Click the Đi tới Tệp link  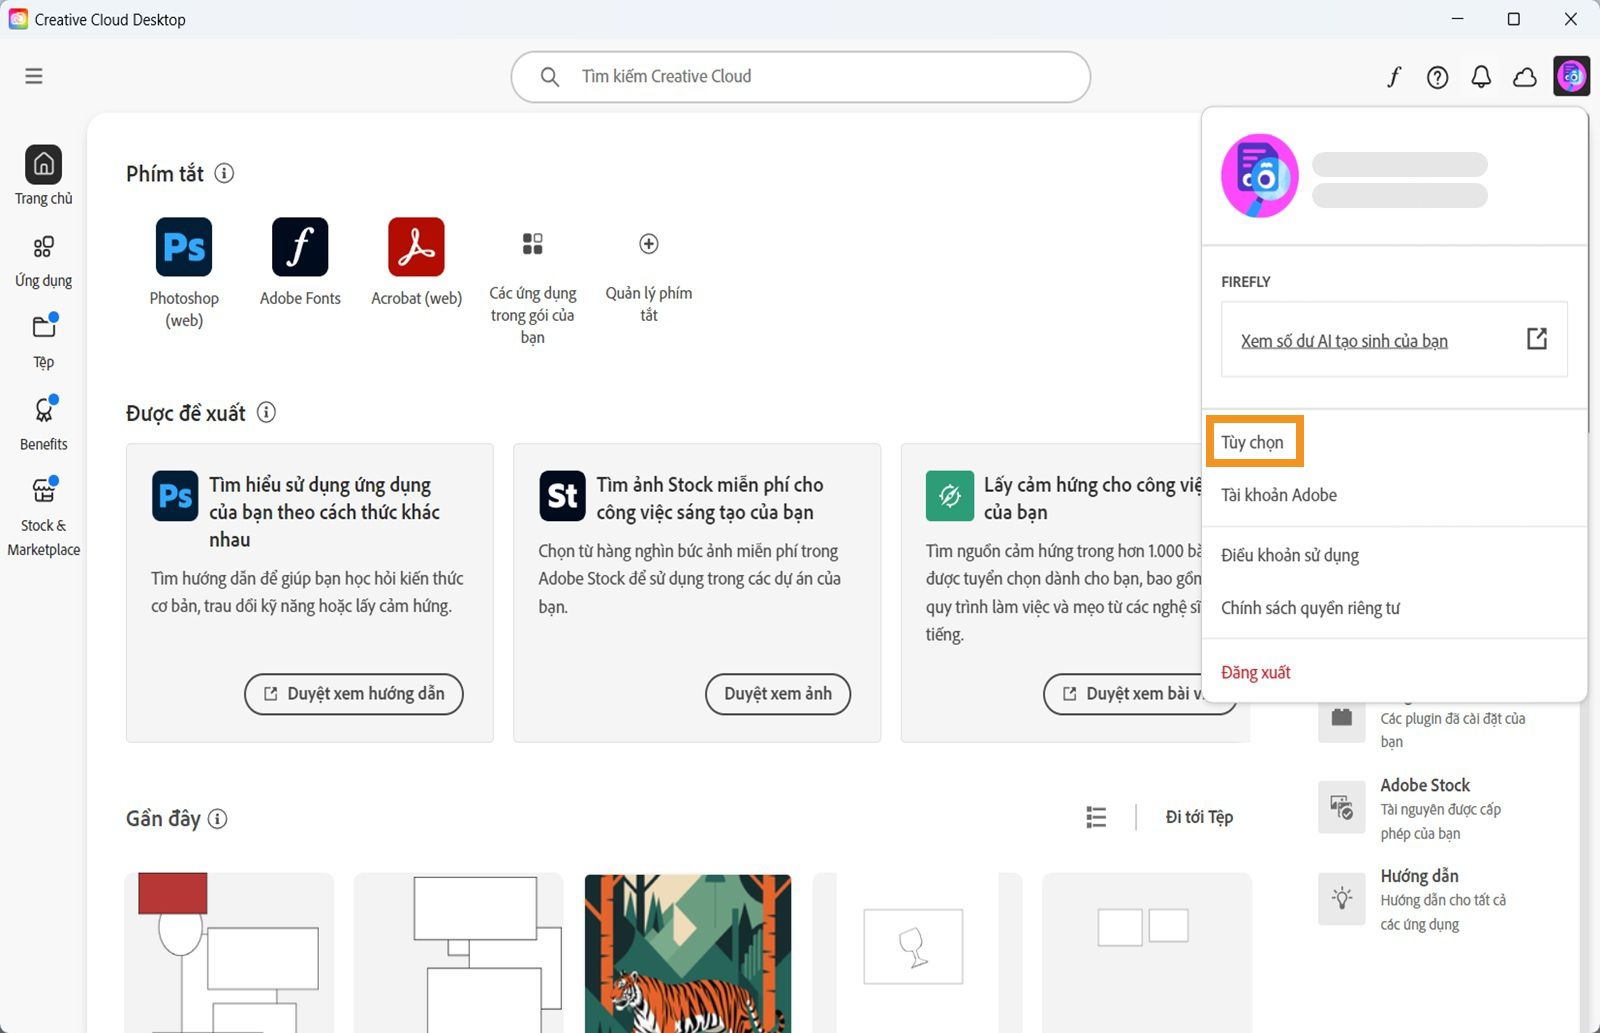coord(1199,817)
